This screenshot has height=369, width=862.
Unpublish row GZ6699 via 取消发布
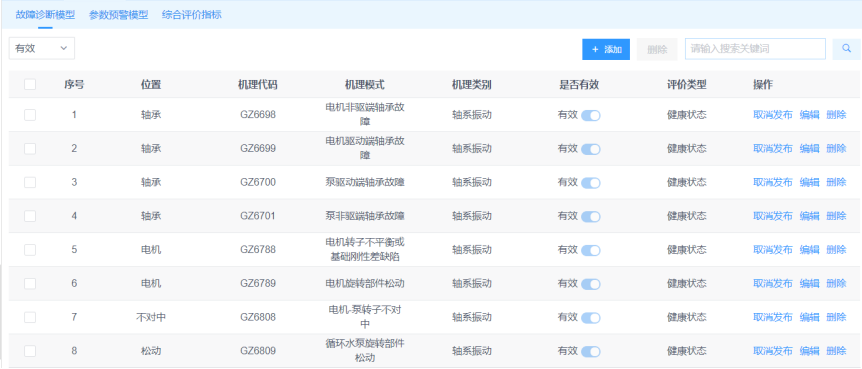(x=772, y=148)
